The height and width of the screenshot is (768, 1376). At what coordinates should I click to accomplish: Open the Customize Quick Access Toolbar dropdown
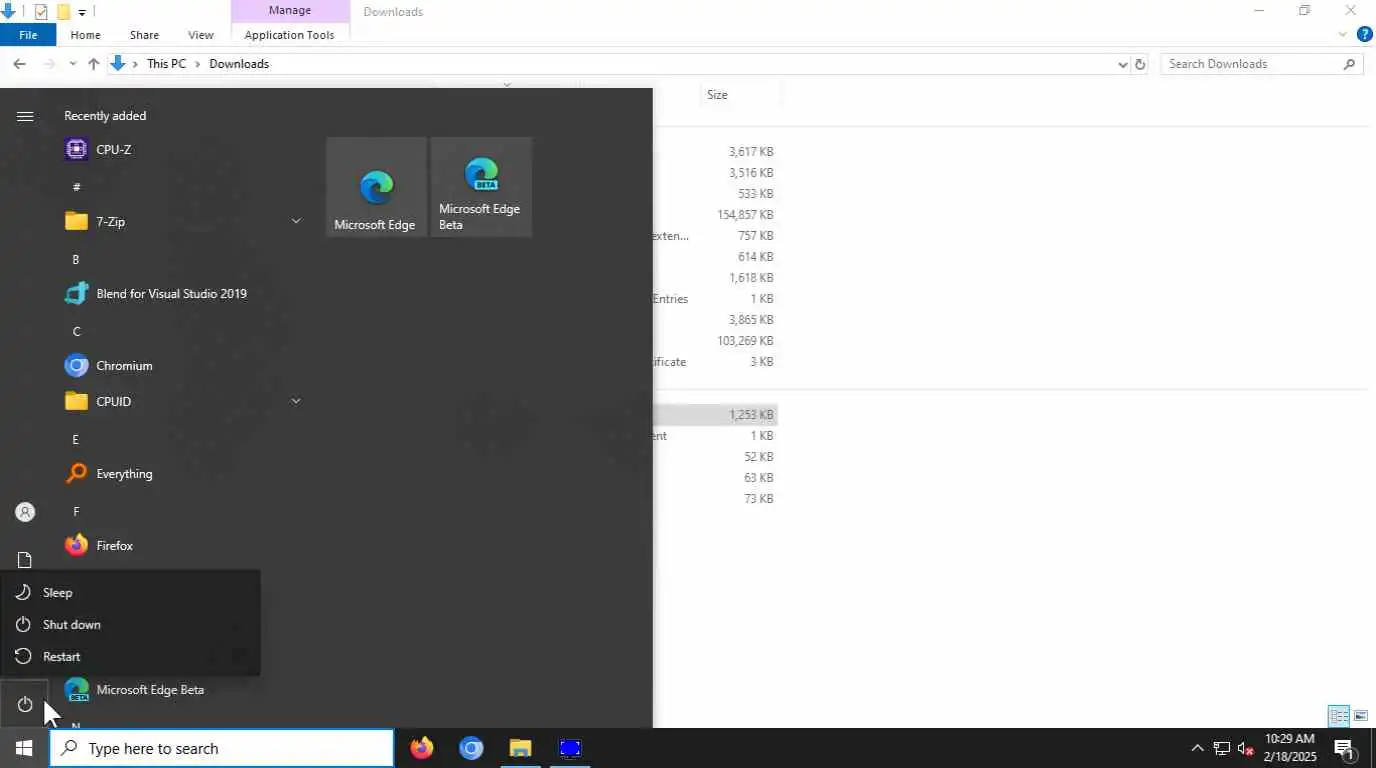point(82,12)
